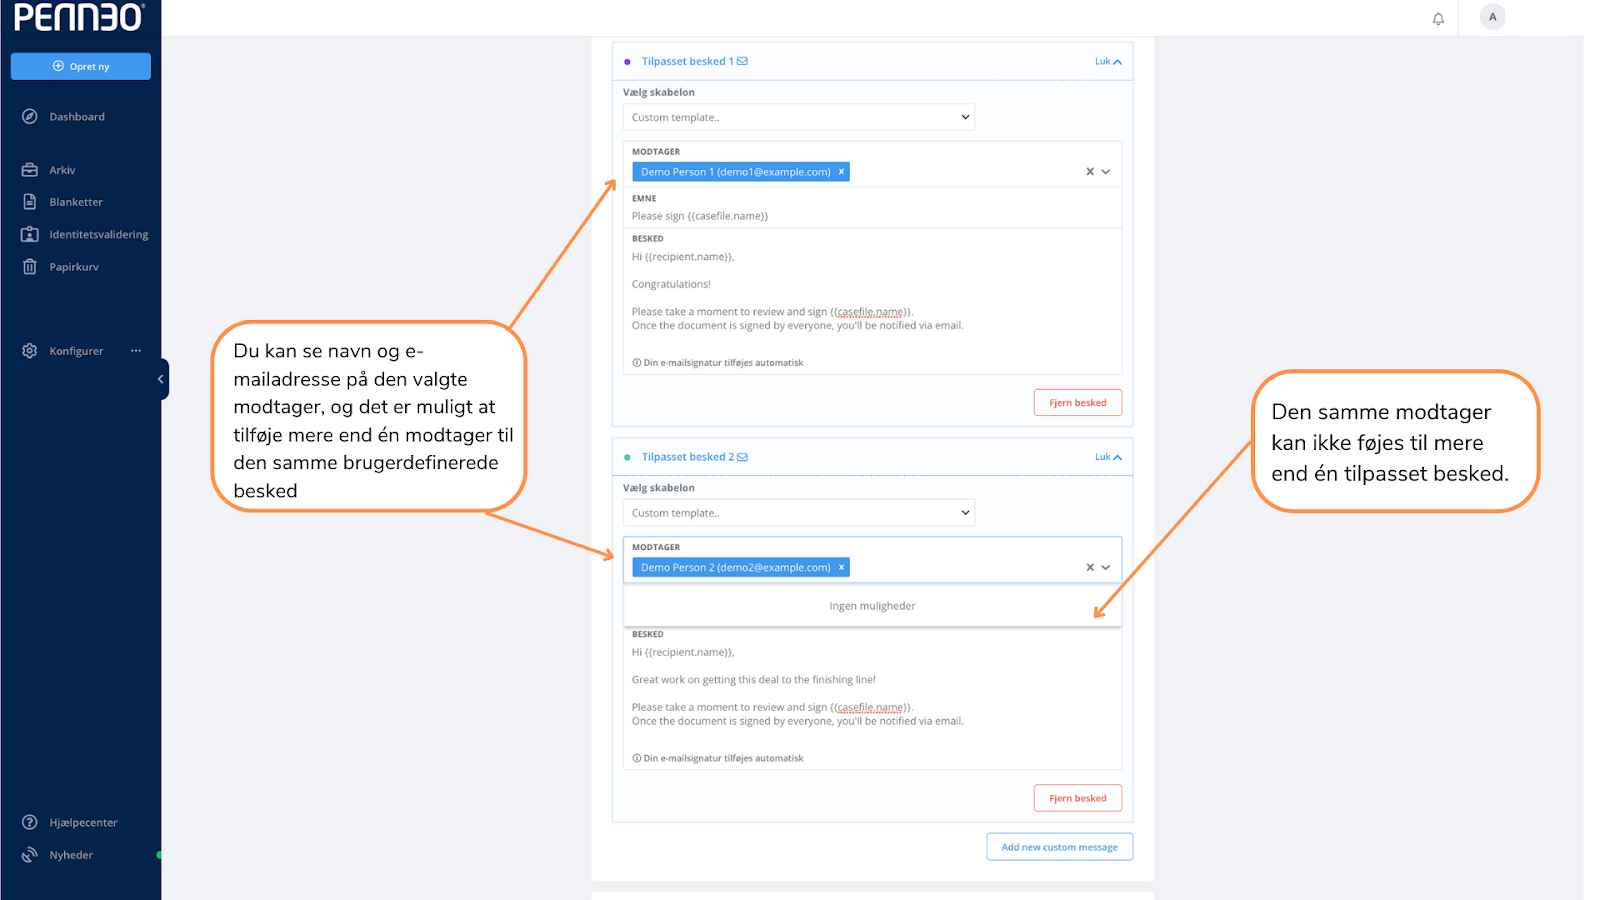Open the Papirkurv trash icon
The width and height of the screenshot is (1600, 900).
pos(30,267)
